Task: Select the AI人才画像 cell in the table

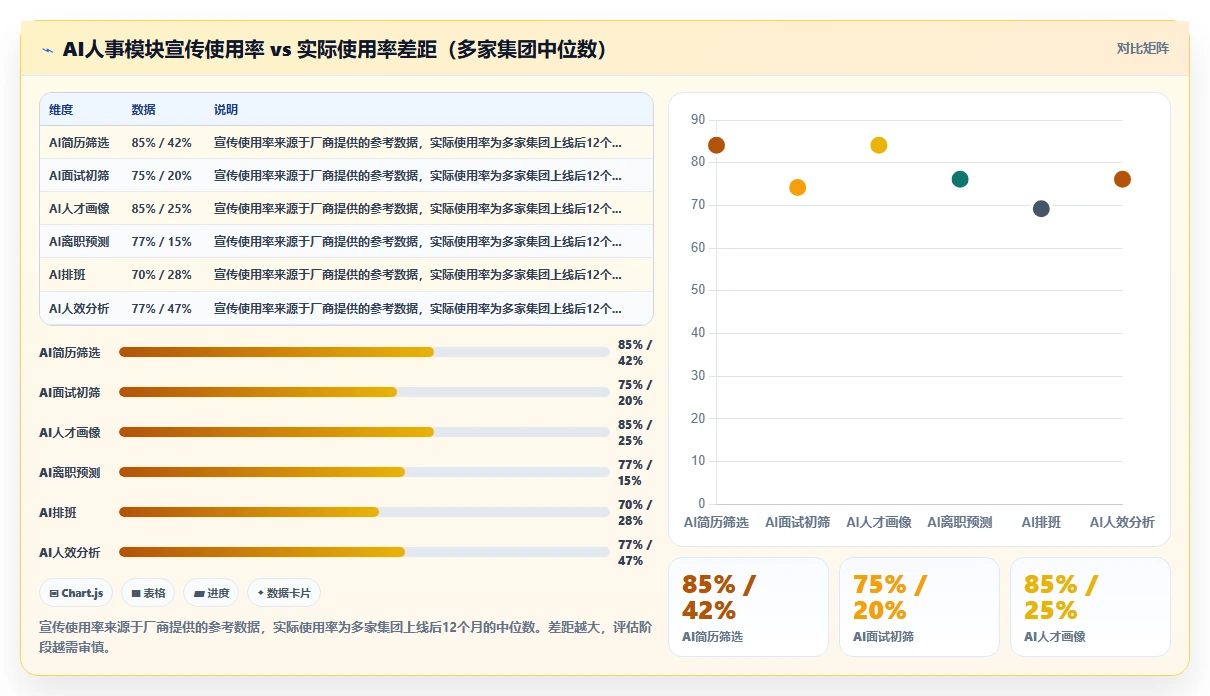Action: tap(79, 209)
